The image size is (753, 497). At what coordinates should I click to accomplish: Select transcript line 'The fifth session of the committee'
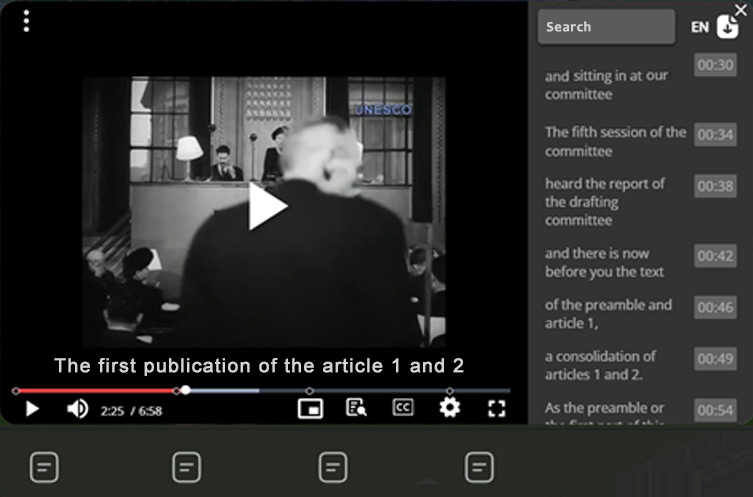615,141
